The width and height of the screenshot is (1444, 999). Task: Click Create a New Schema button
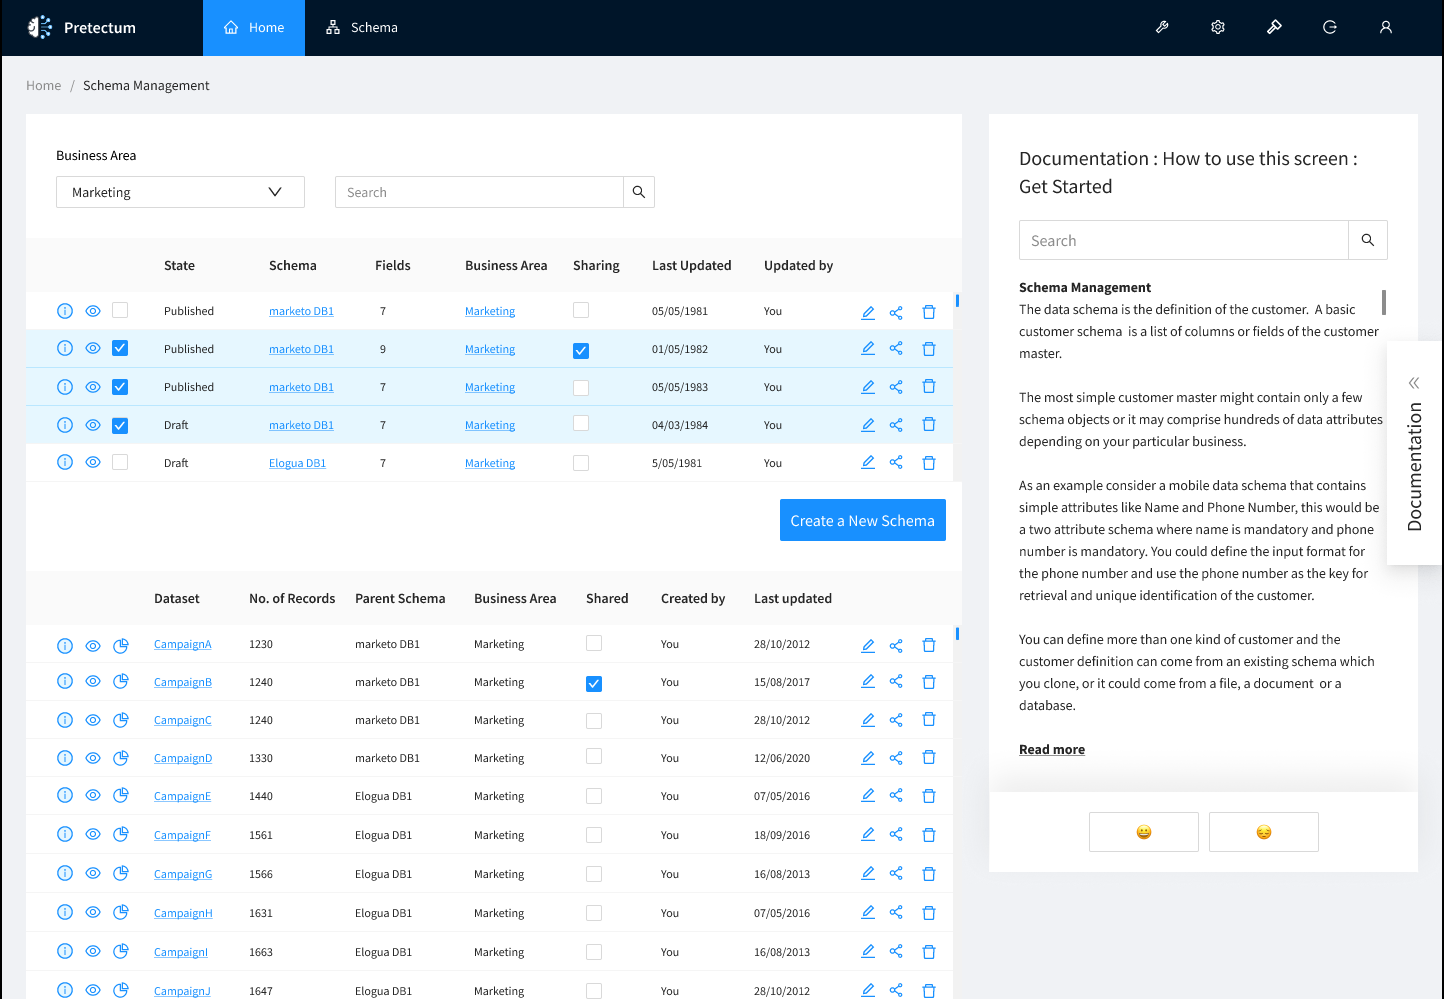[862, 520]
